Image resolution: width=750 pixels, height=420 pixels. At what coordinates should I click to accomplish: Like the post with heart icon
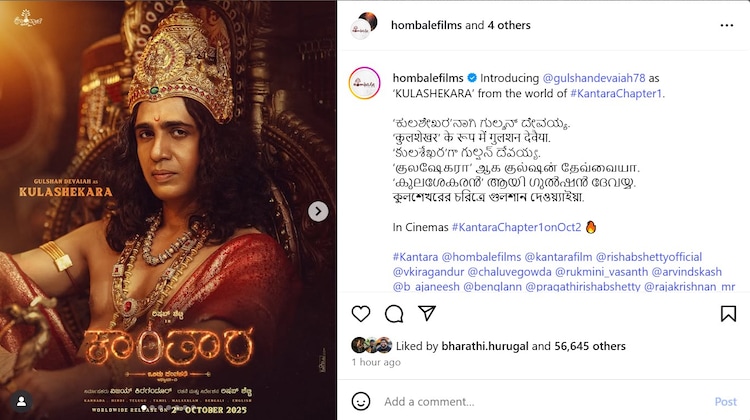point(361,314)
